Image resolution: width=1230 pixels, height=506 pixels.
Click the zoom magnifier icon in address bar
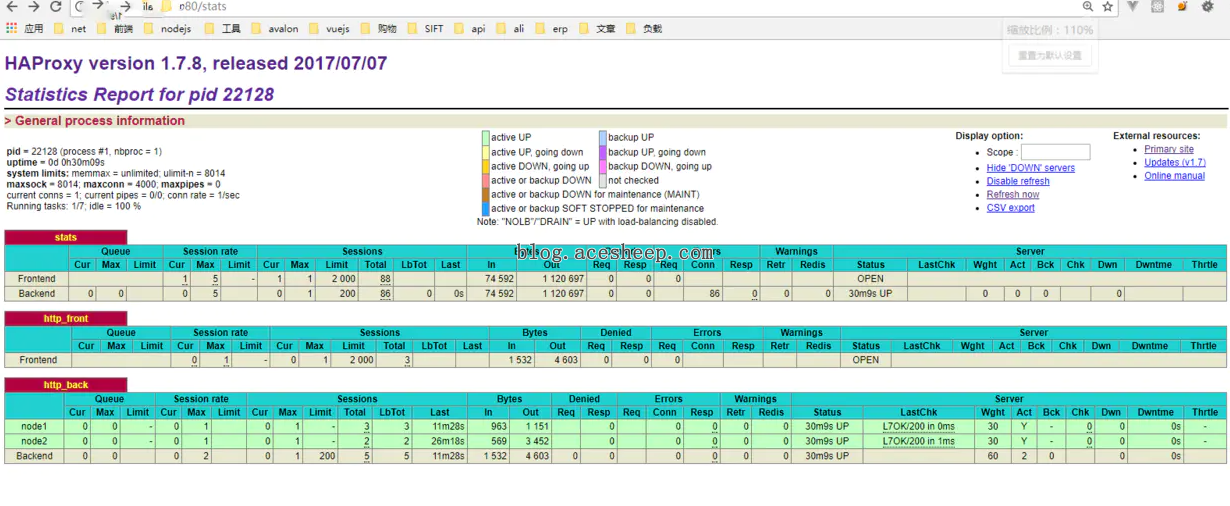[1088, 7]
